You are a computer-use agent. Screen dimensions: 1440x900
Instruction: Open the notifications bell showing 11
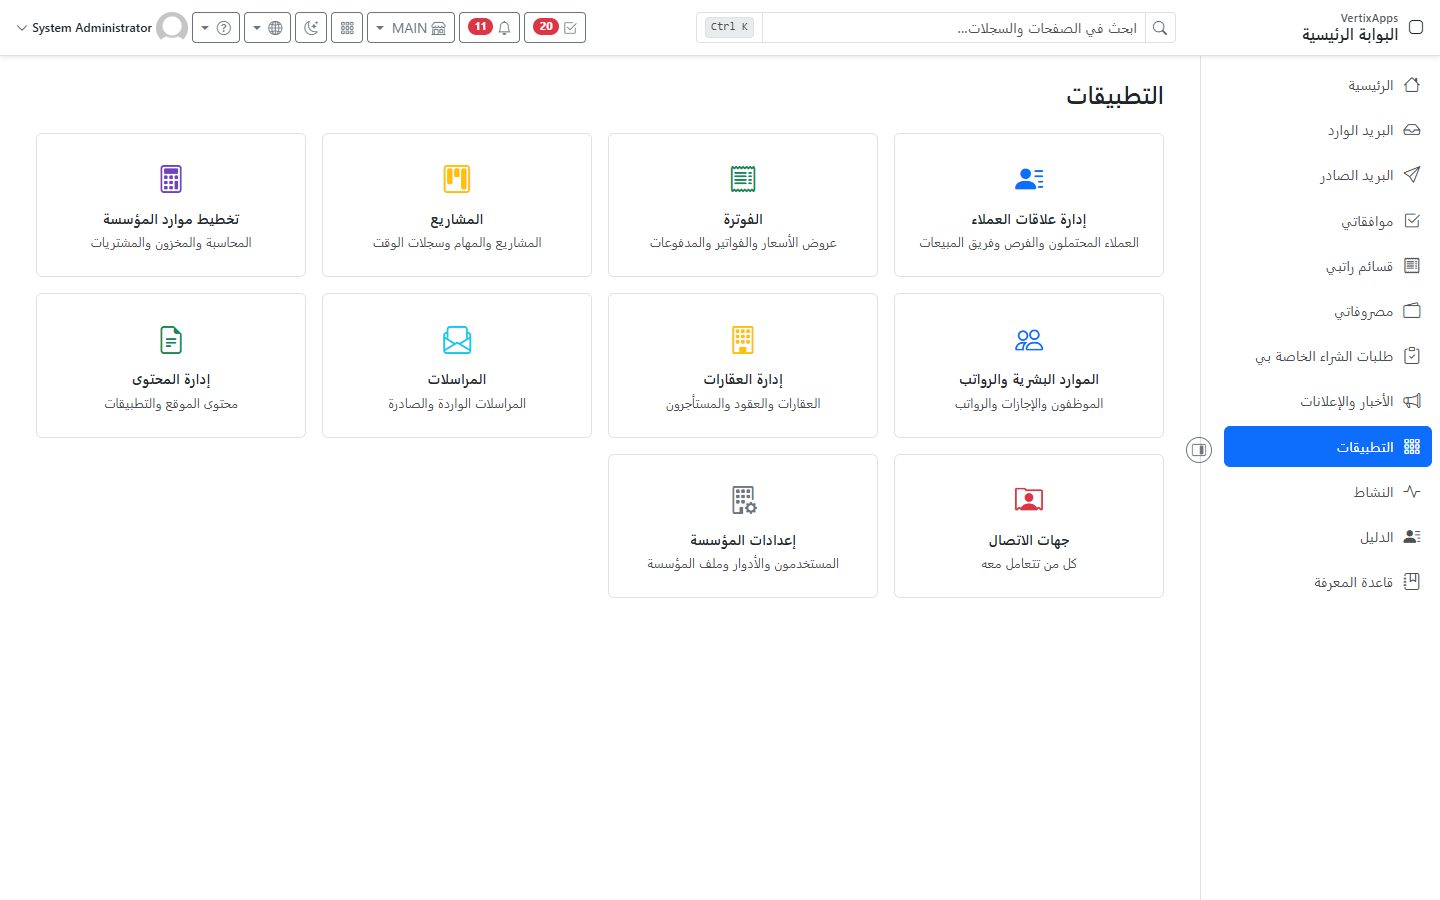(489, 28)
